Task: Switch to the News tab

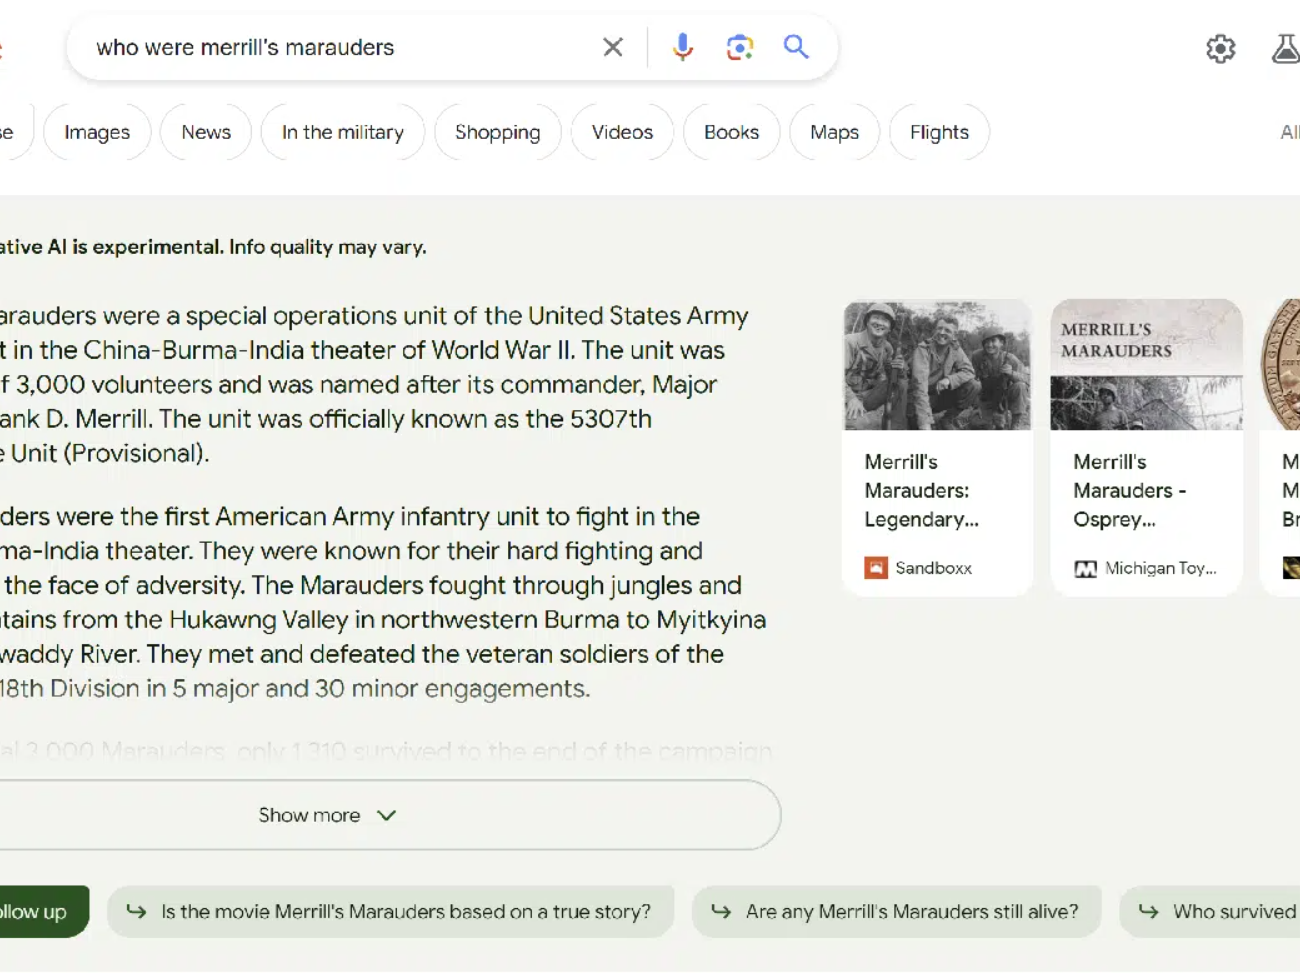Action: click(x=205, y=131)
